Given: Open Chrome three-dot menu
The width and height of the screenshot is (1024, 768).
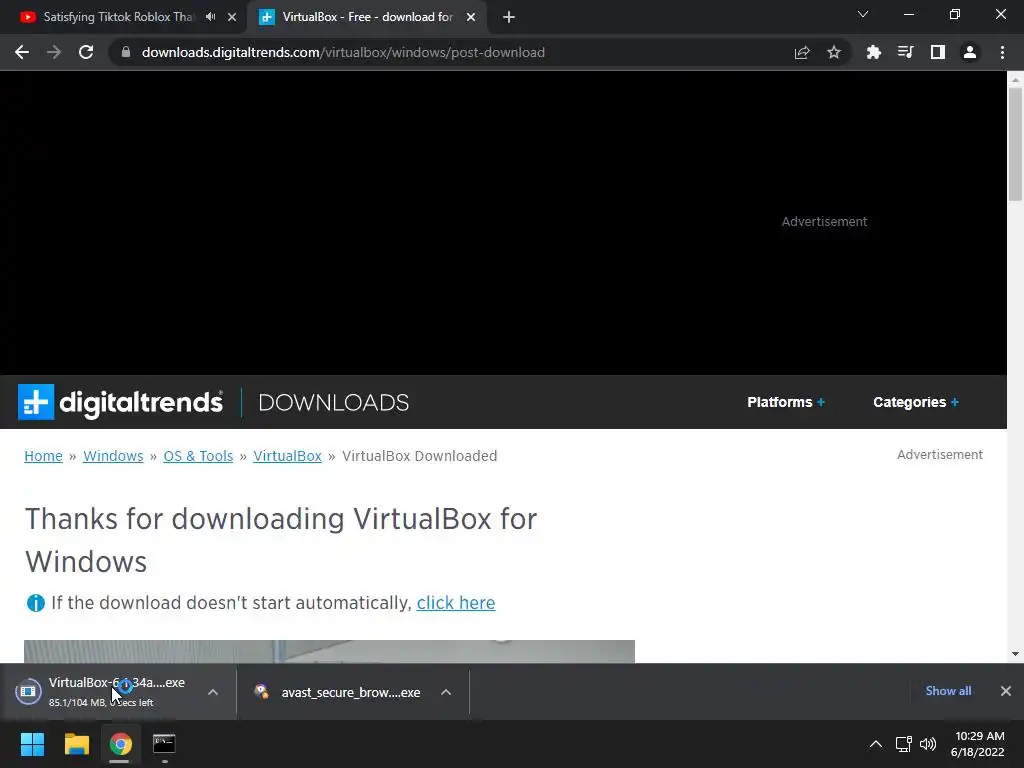Looking at the screenshot, I should pos(1002,52).
